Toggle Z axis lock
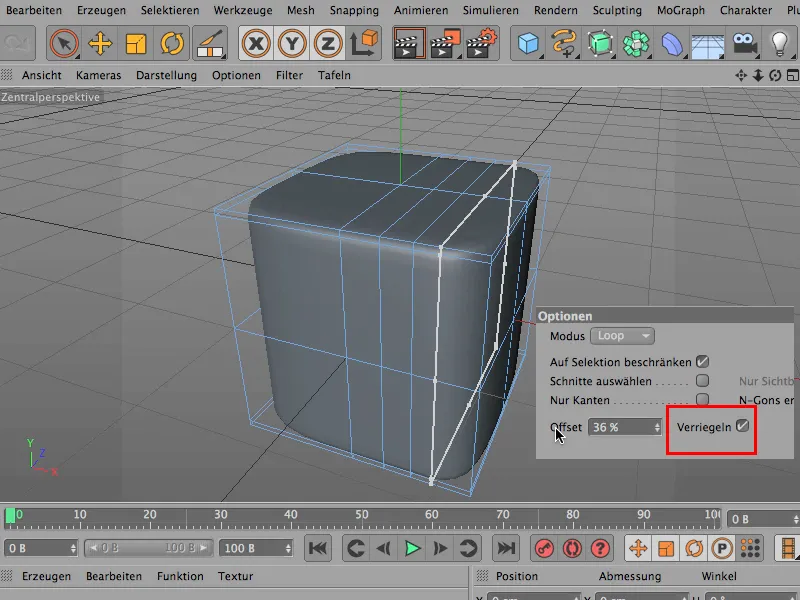Screen dimensions: 800x600 coord(328,43)
